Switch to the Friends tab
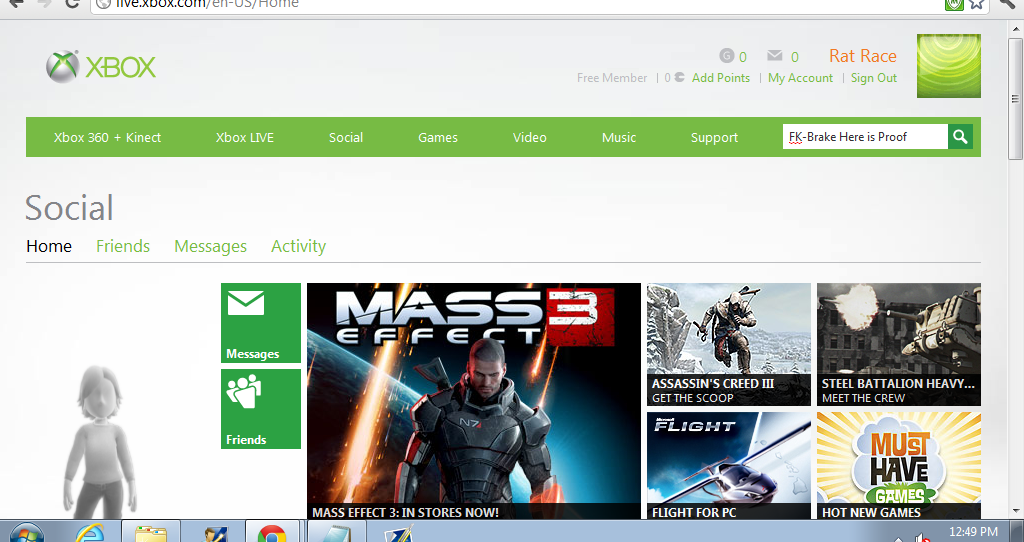 (123, 246)
